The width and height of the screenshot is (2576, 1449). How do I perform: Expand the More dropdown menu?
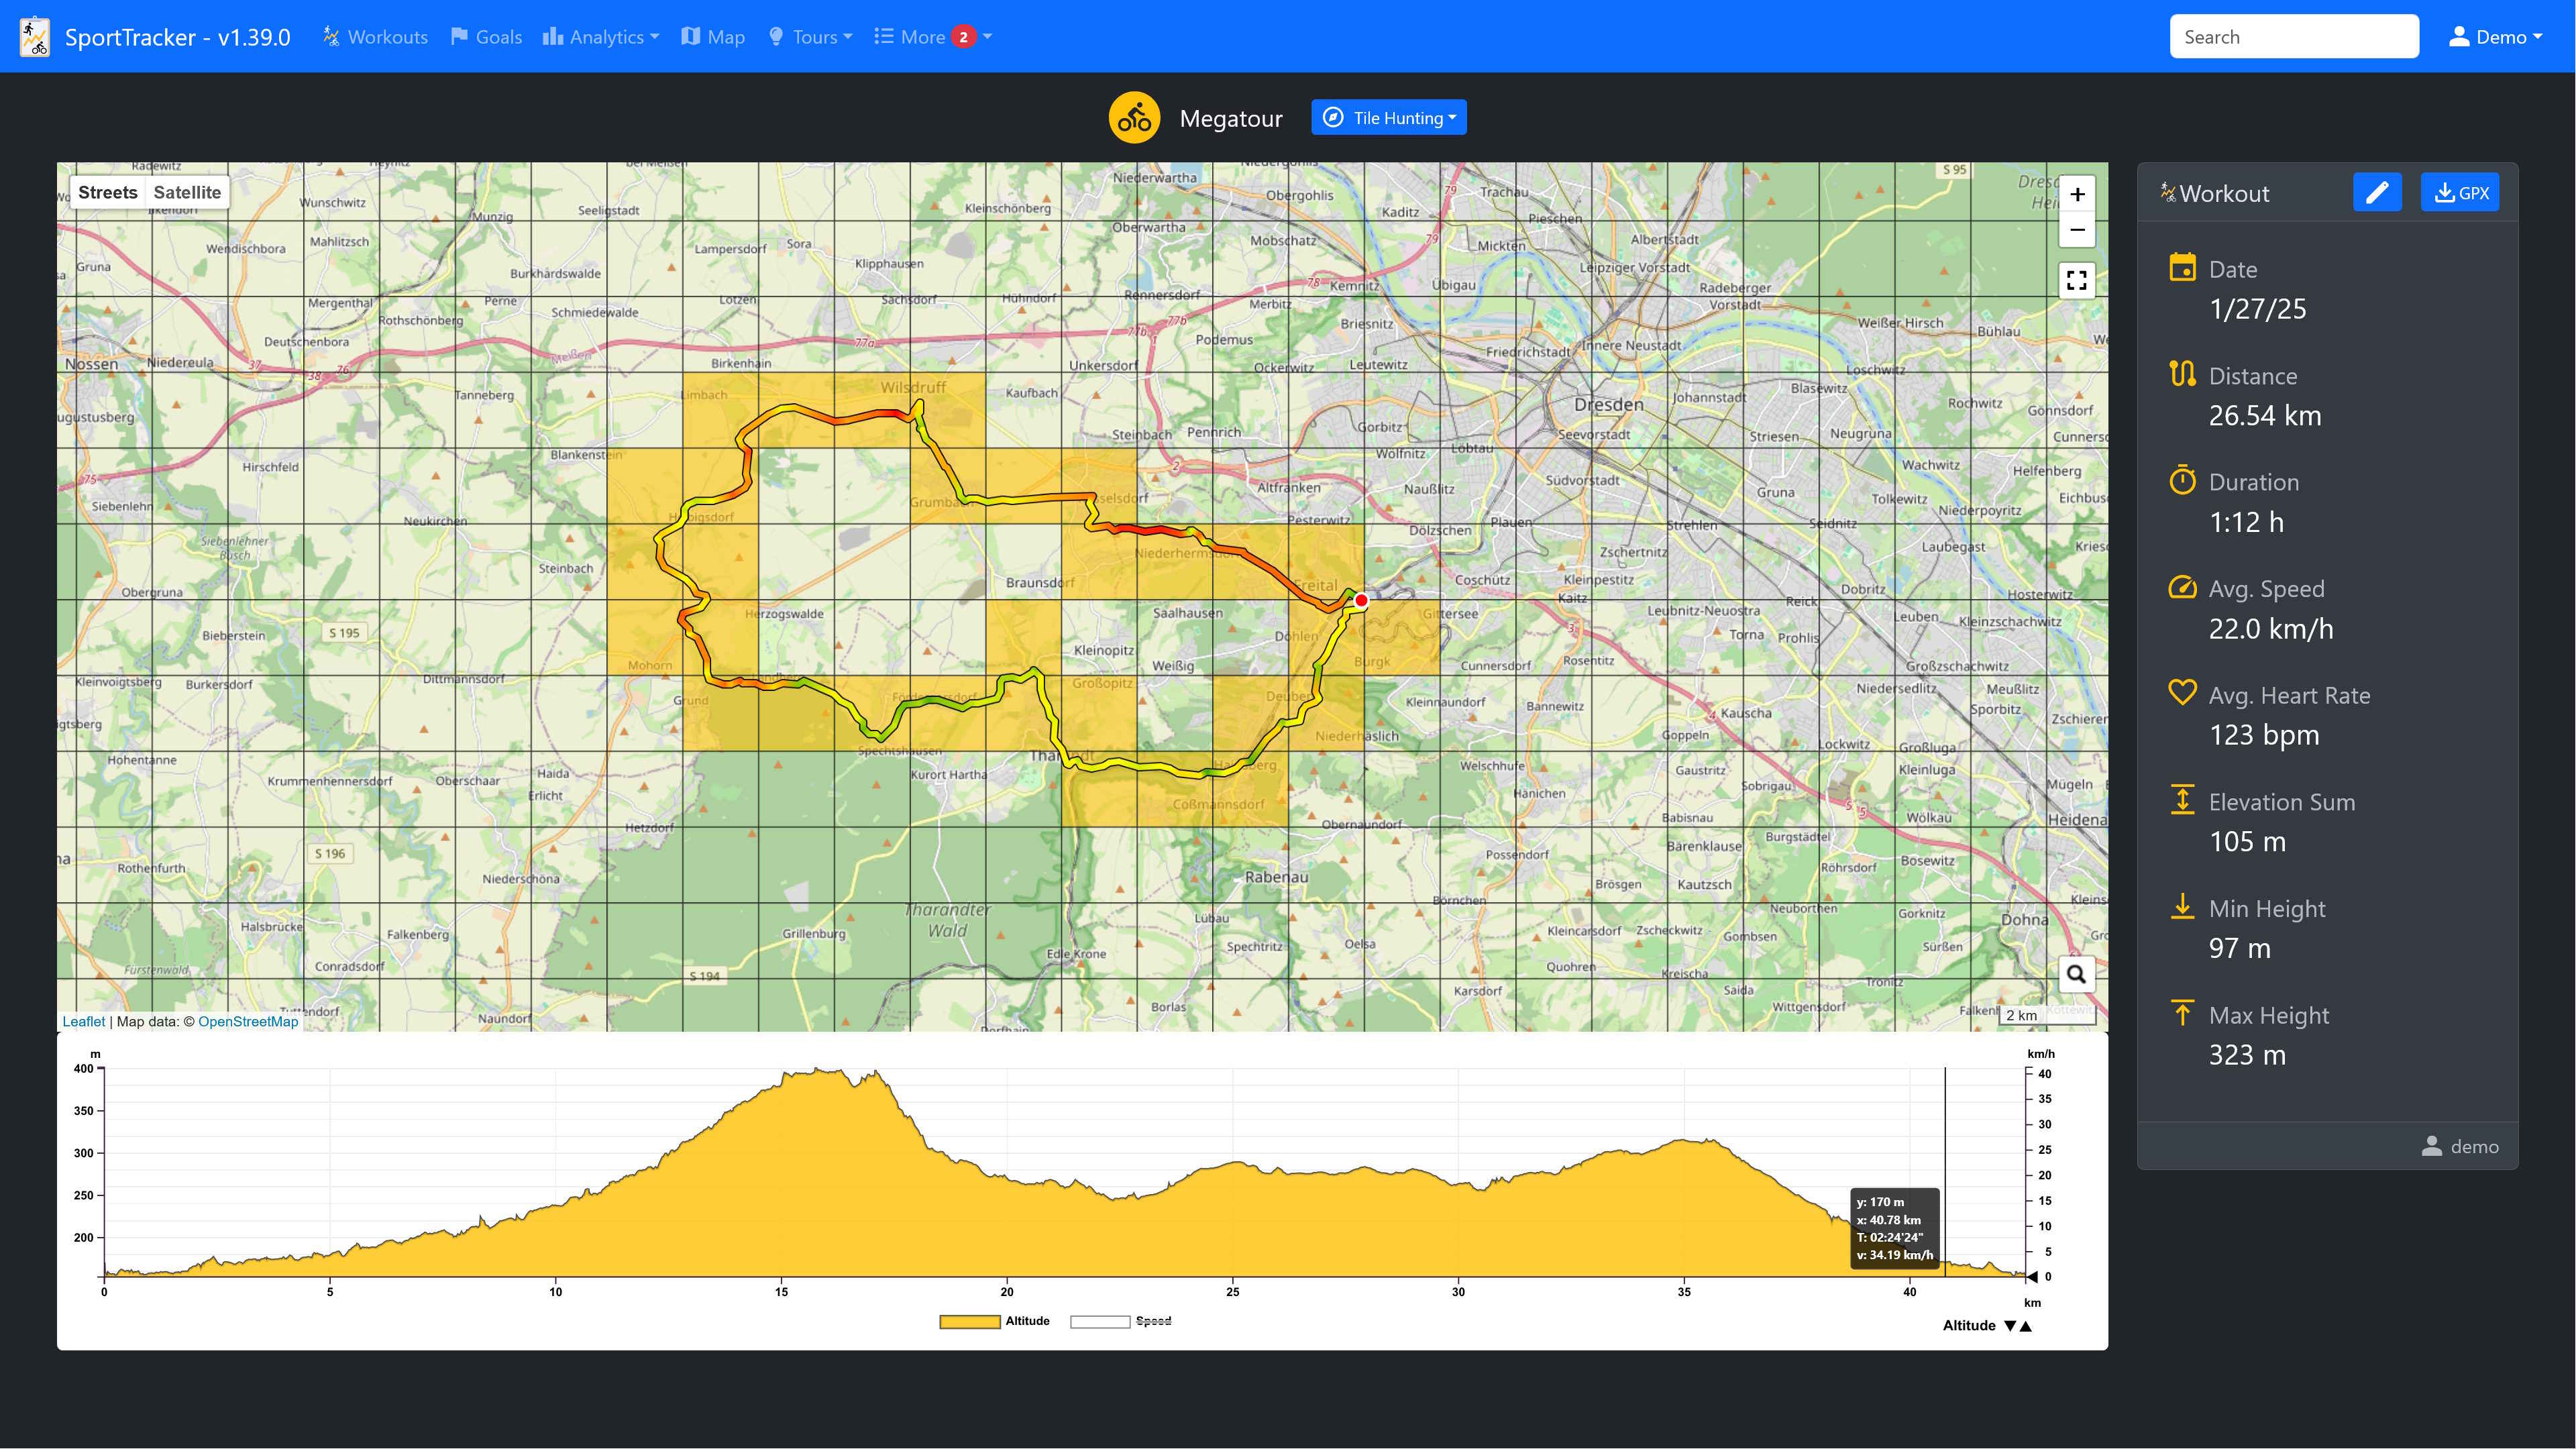tap(933, 37)
